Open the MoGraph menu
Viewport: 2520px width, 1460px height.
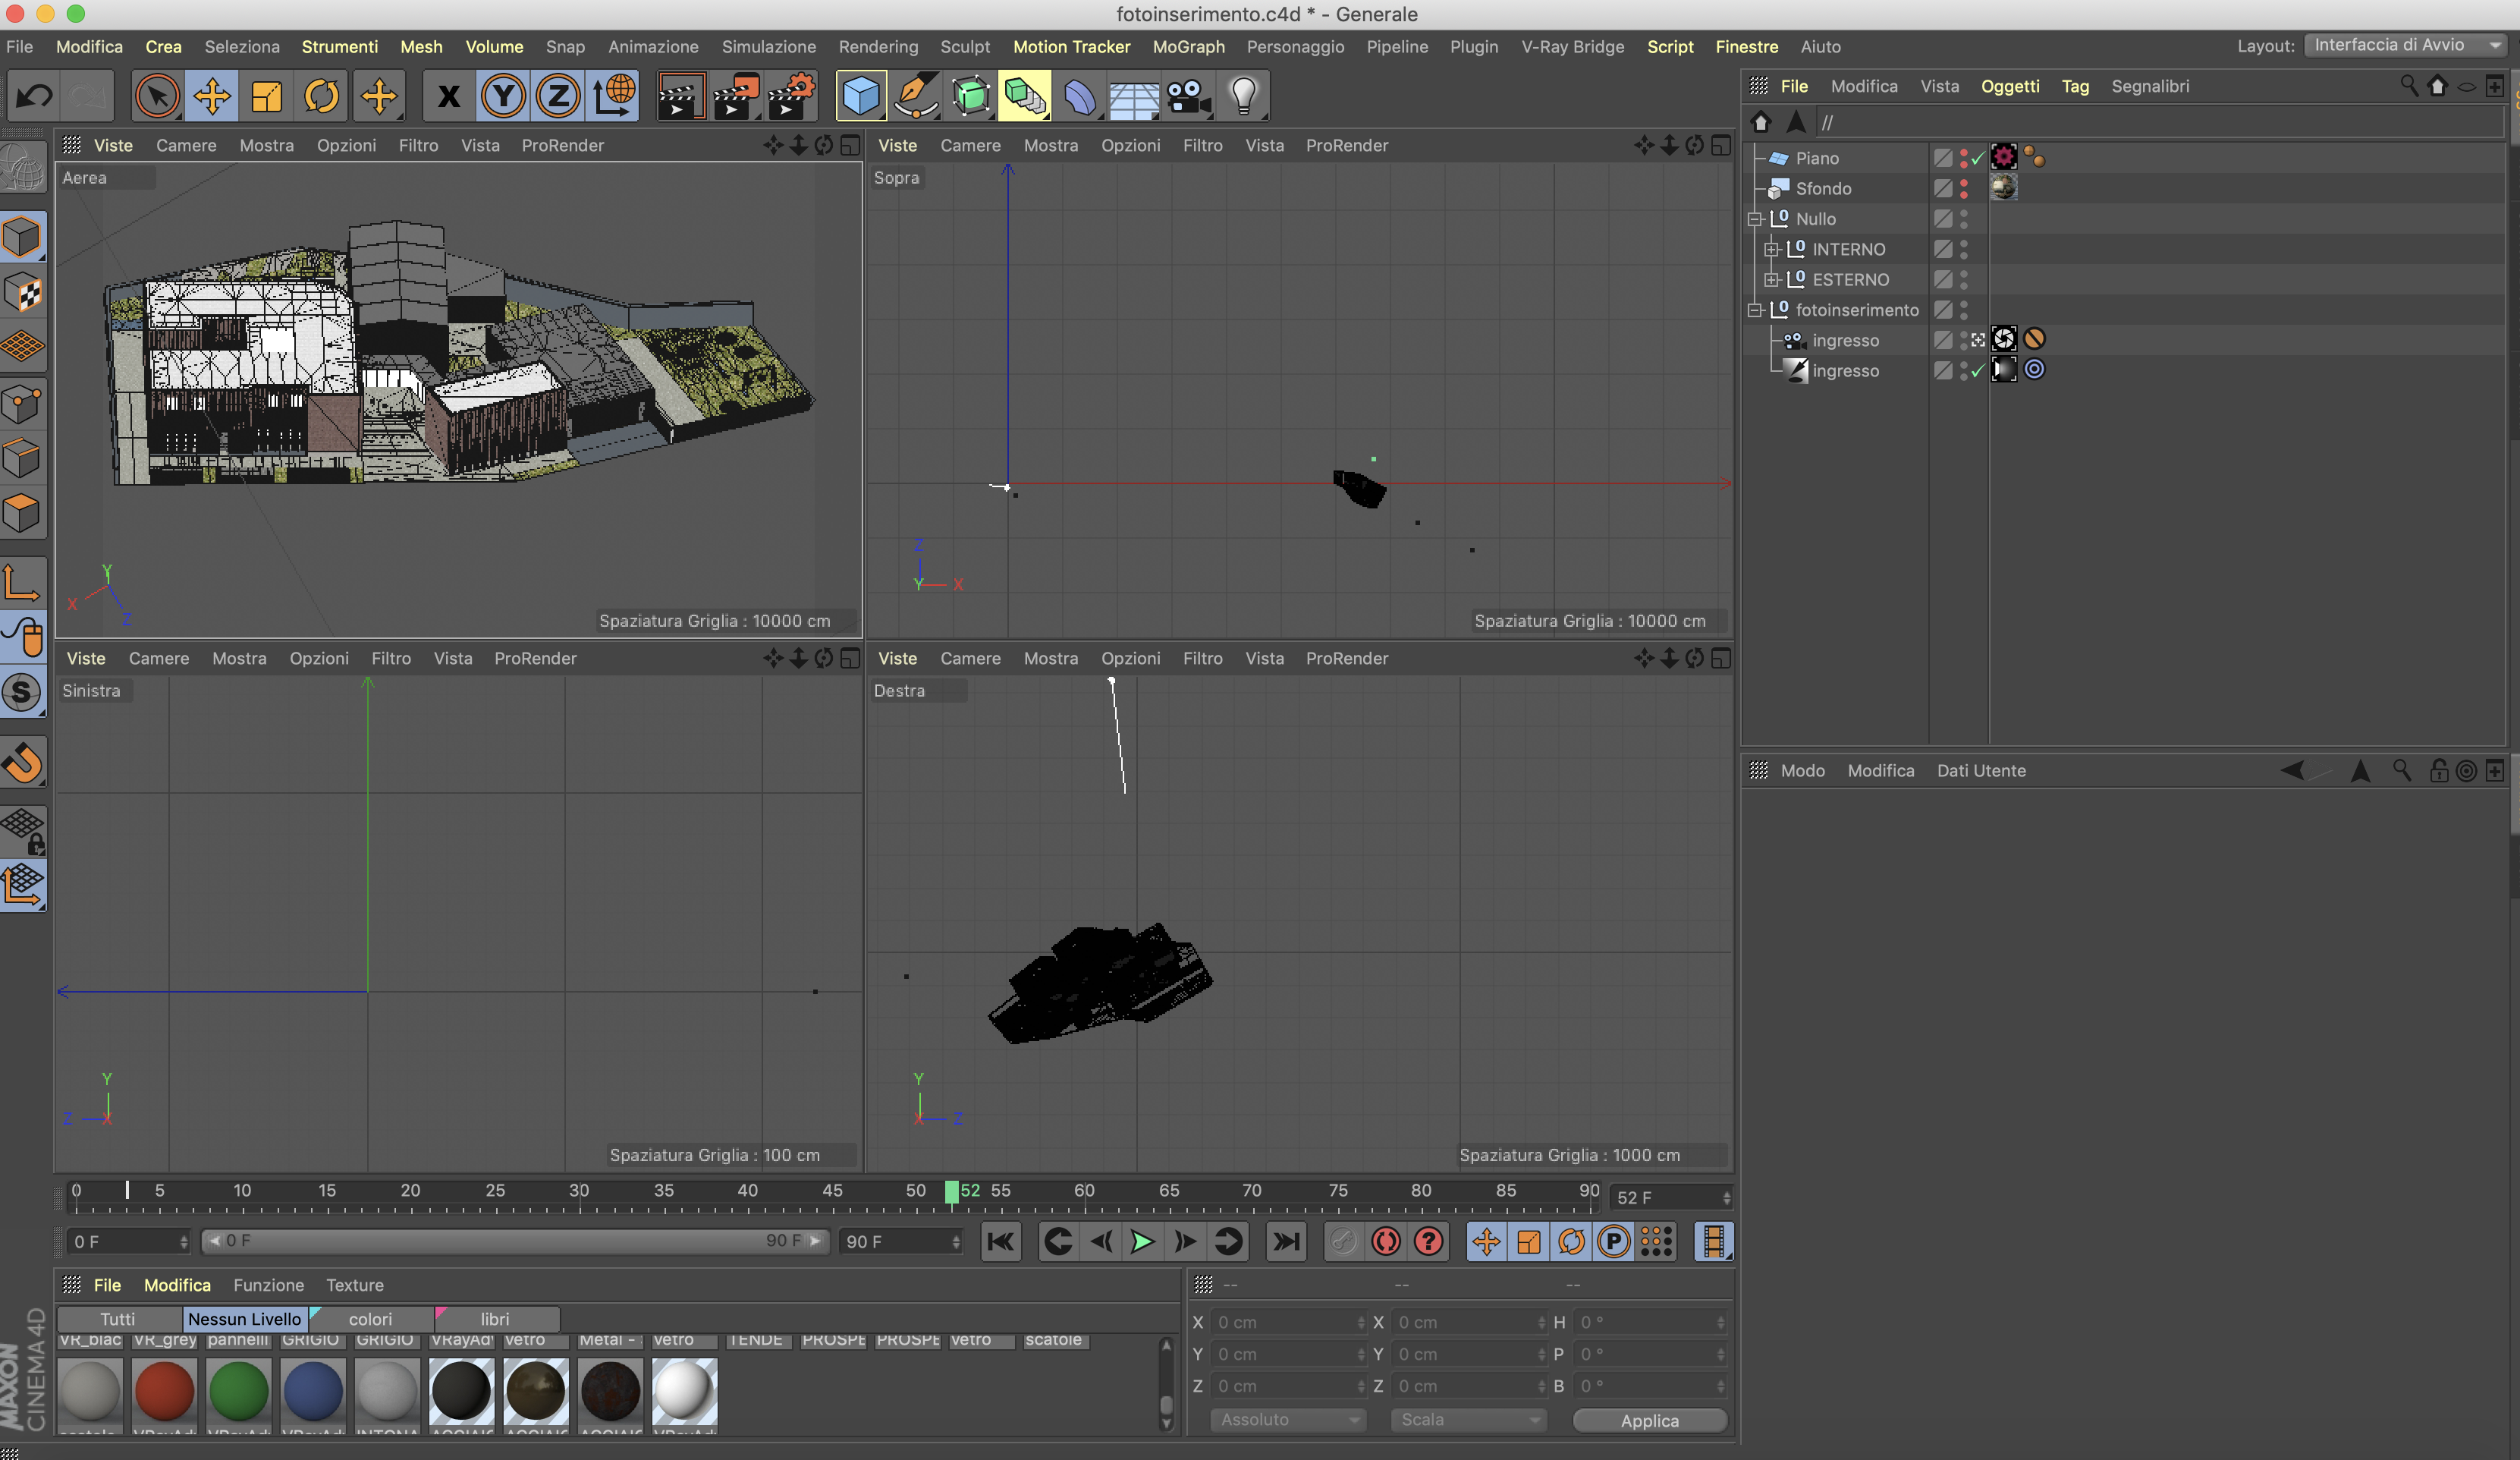coord(1188,47)
